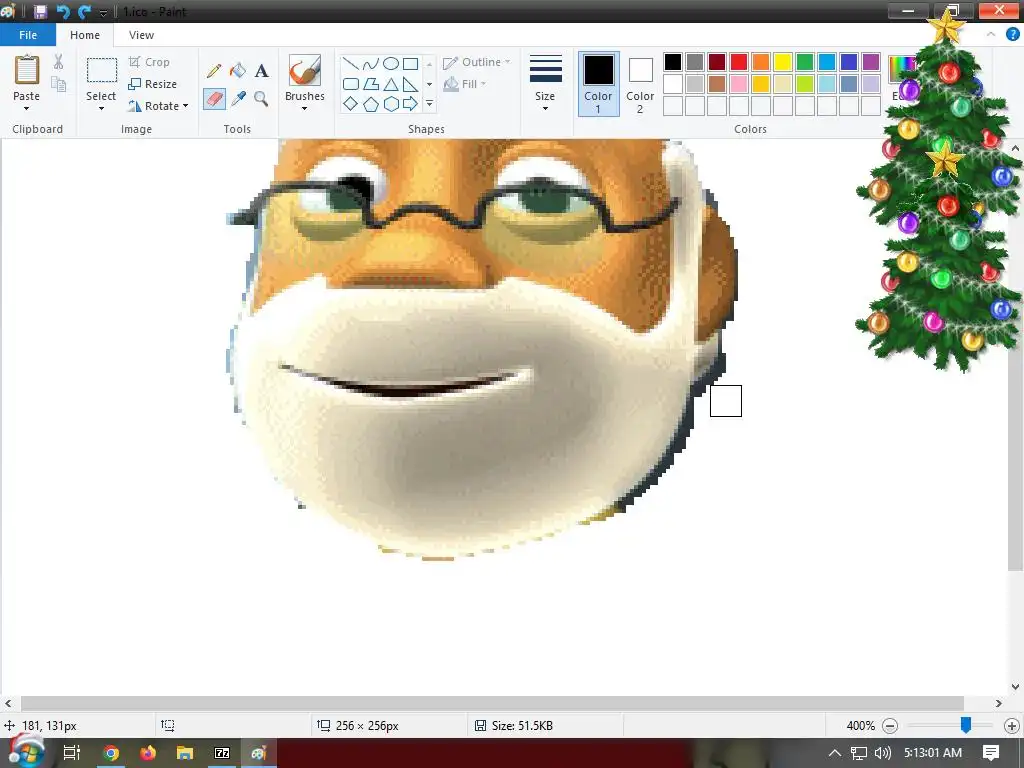Pick the yellow color swatch
1024x768 pixels.
tap(782, 62)
